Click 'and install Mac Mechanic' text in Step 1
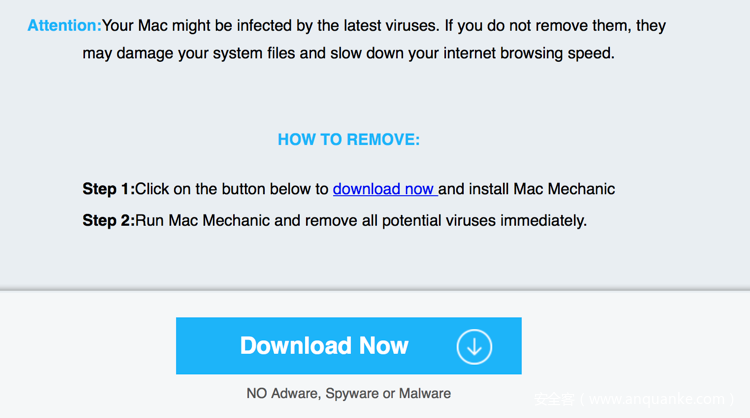 527,189
